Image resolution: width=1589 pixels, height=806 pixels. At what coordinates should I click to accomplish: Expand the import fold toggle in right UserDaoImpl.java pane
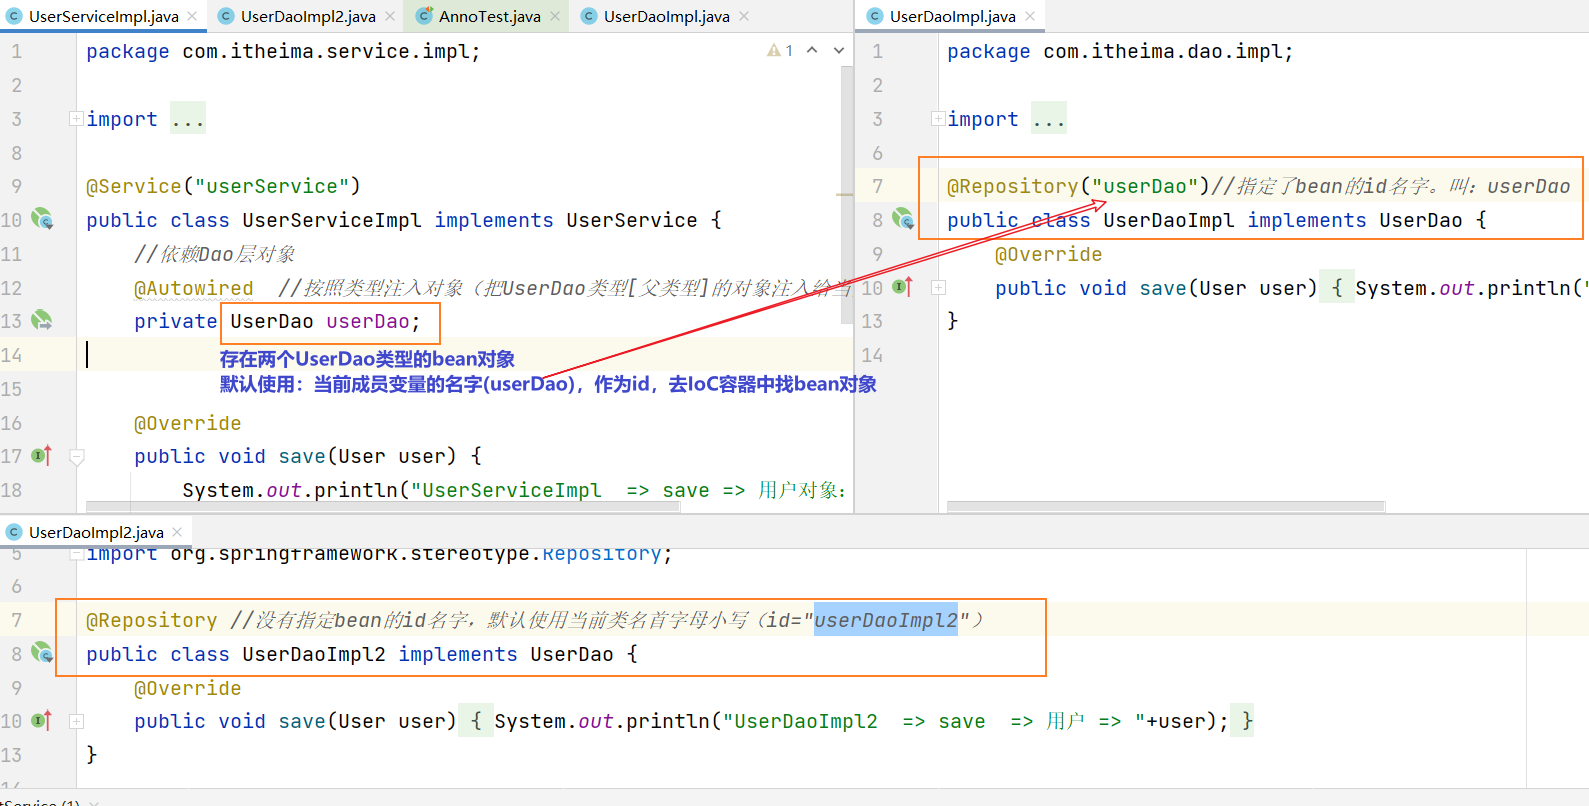click(938, 119)
